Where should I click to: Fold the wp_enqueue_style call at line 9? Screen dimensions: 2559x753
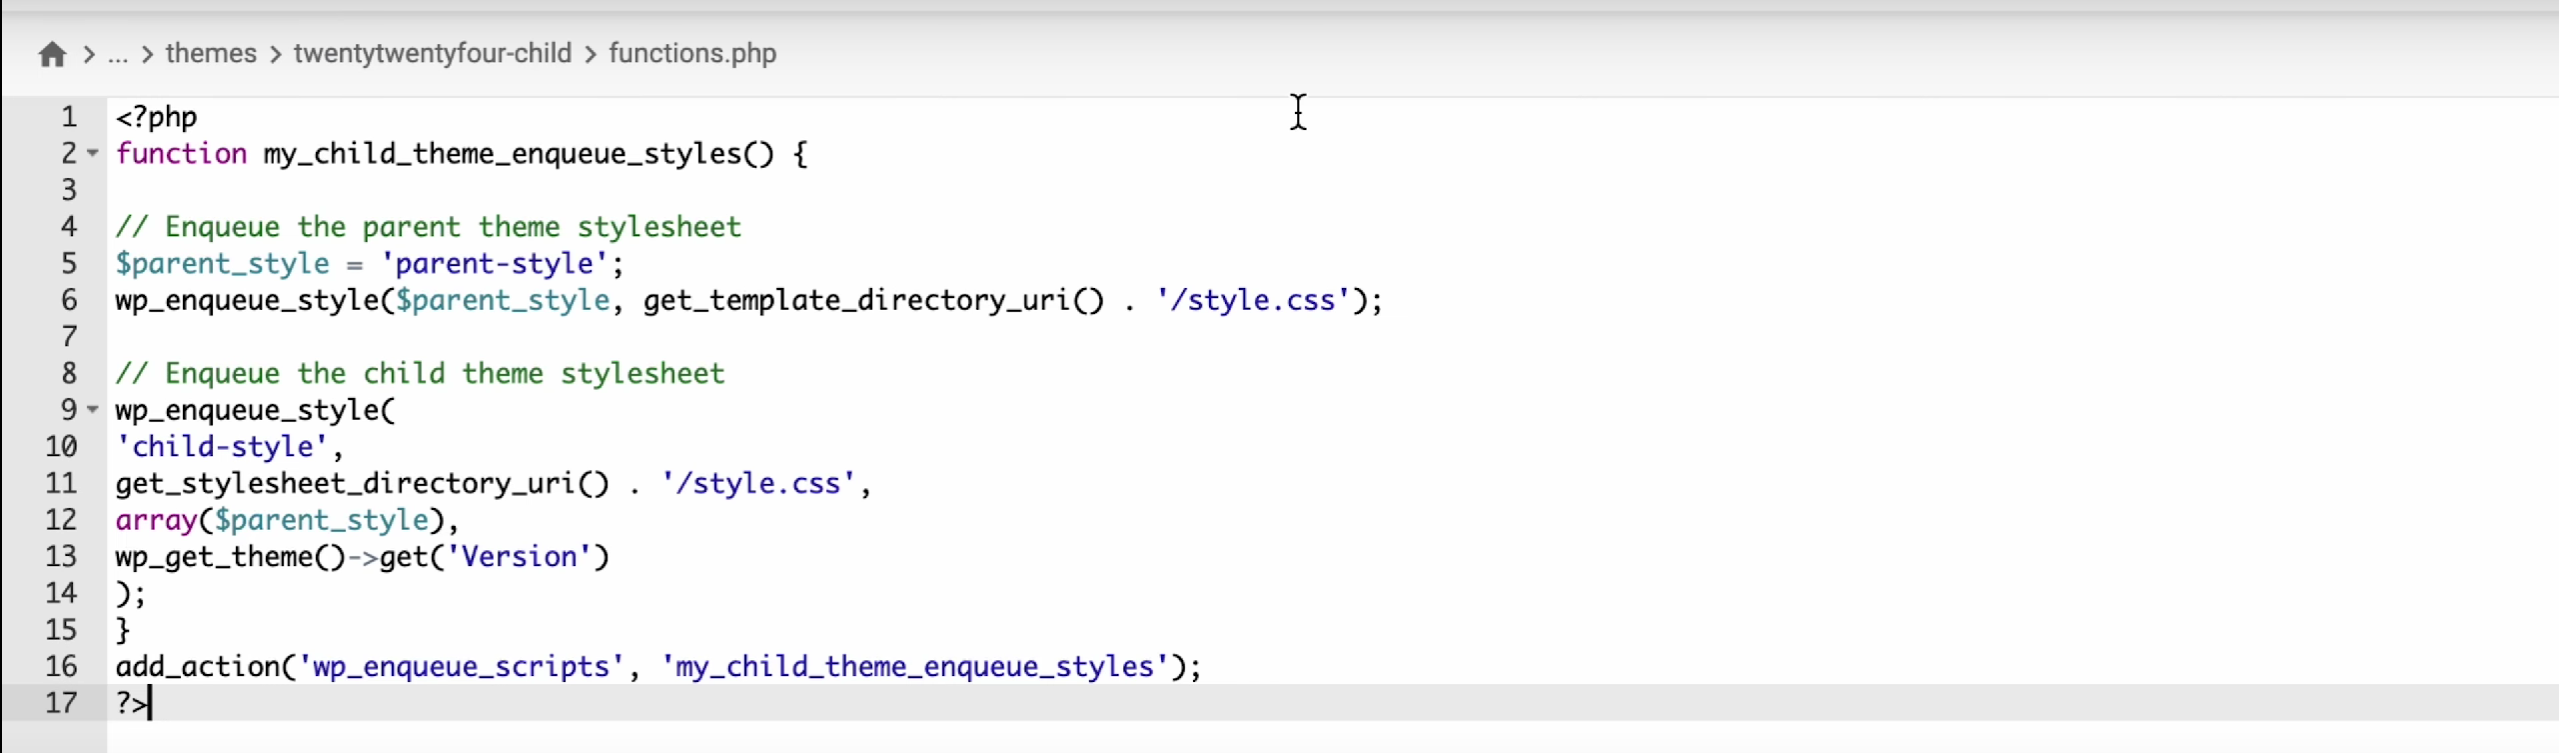(93, 410)
